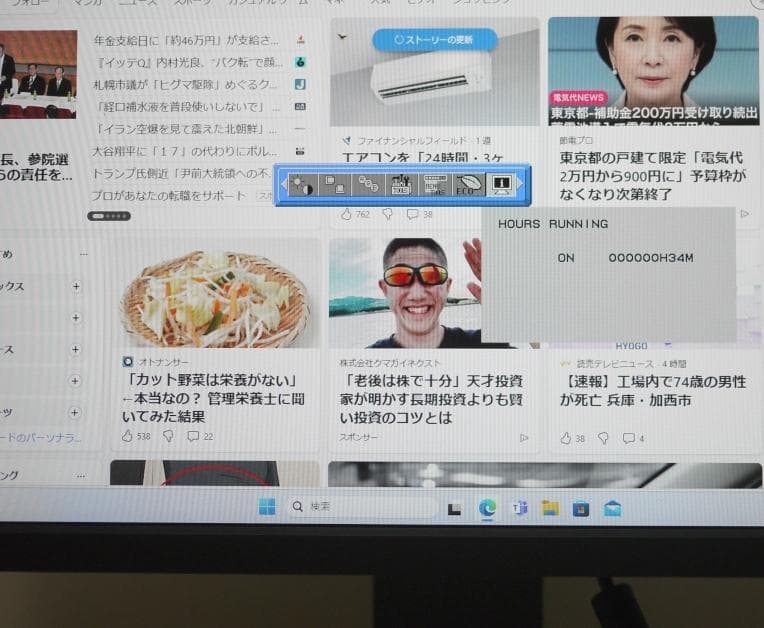This screenshot has height=628, width=764.
Task: Select the monitor information icon in OSD
Action: (x=502, y=185)
